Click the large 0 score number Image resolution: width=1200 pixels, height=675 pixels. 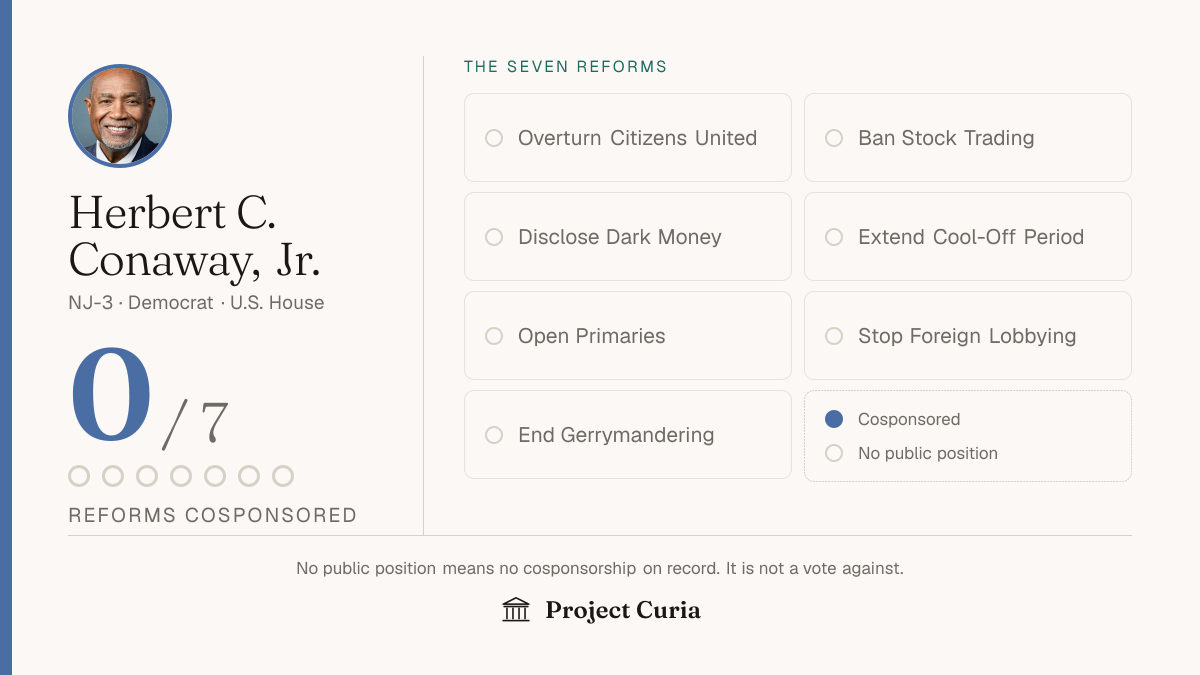click(111, 395)
